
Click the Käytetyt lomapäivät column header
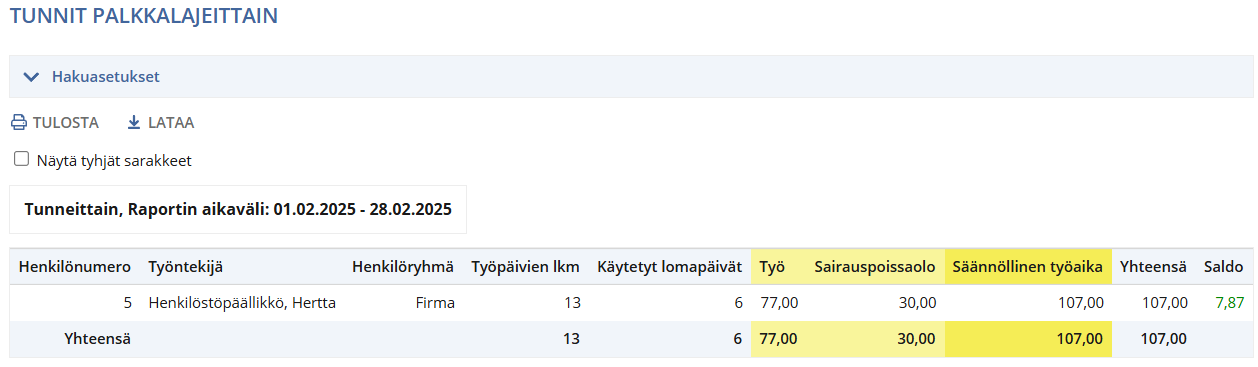[669, 267]
